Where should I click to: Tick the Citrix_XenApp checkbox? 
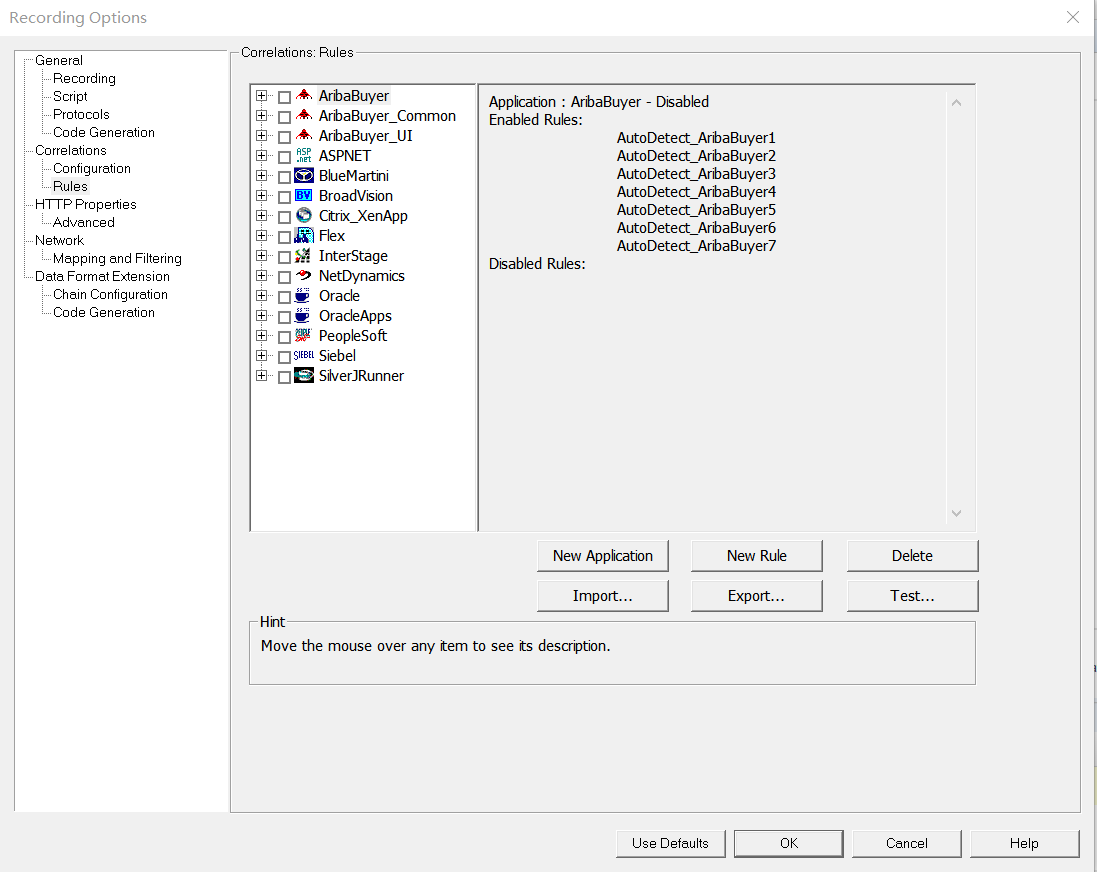click(x=284, y=217)
